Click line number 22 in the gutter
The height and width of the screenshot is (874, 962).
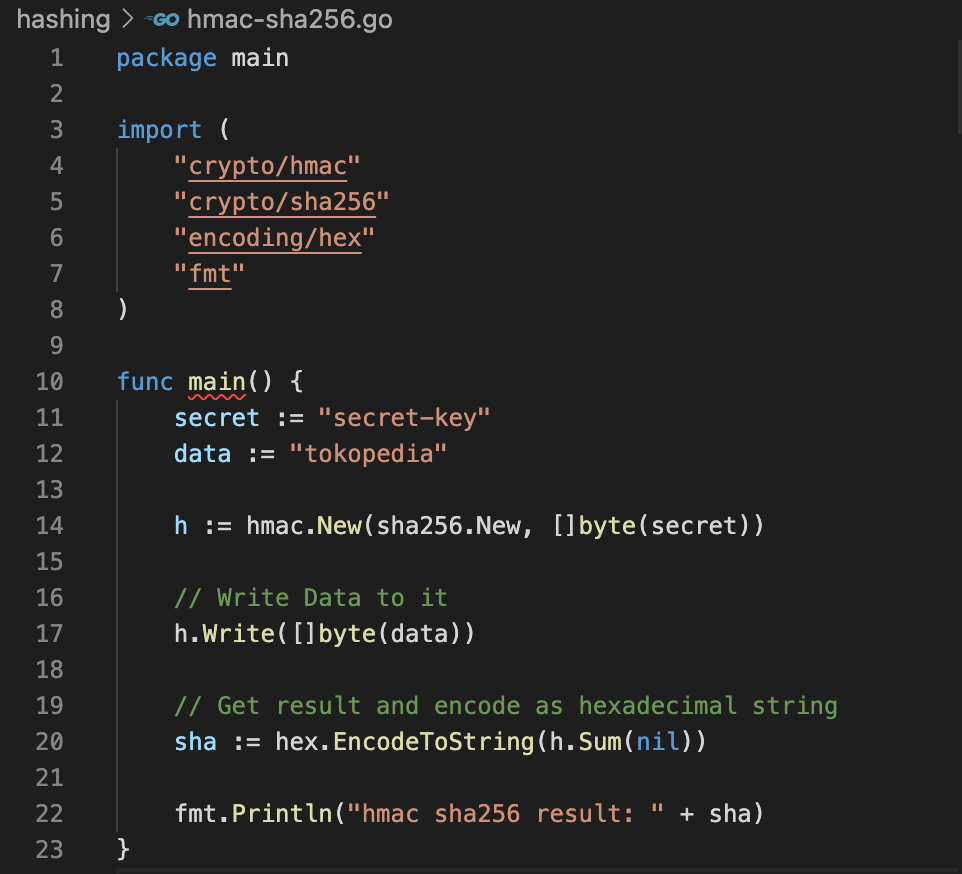tap(49, 813)
